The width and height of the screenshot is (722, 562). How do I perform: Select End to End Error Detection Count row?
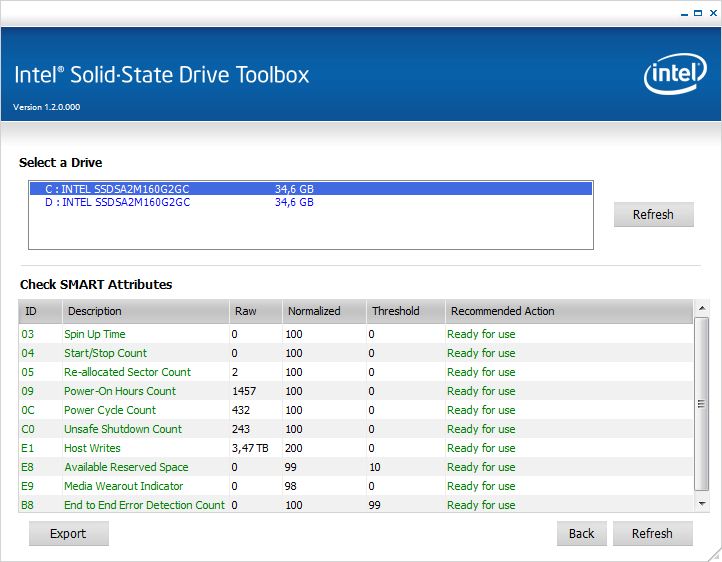pyautogui.click(x=355, y=505)
